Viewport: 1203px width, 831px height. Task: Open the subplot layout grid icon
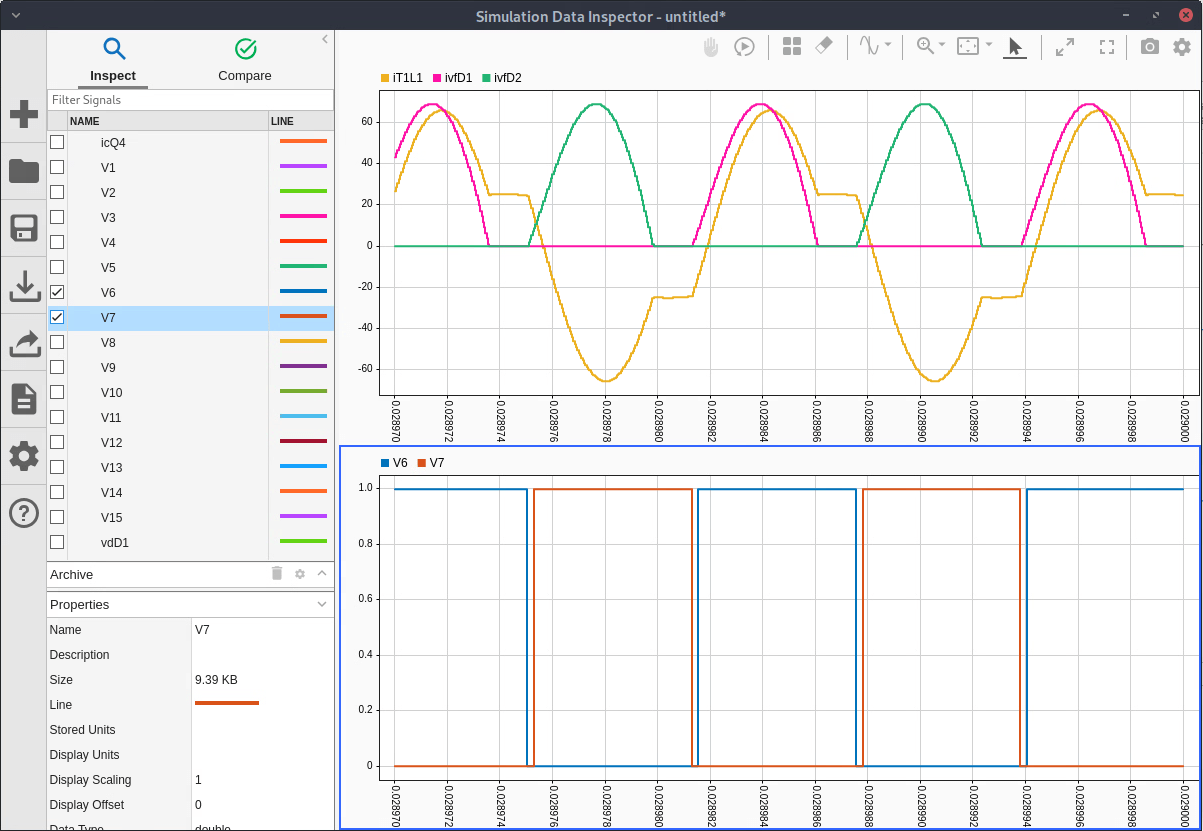coord(792,47)
